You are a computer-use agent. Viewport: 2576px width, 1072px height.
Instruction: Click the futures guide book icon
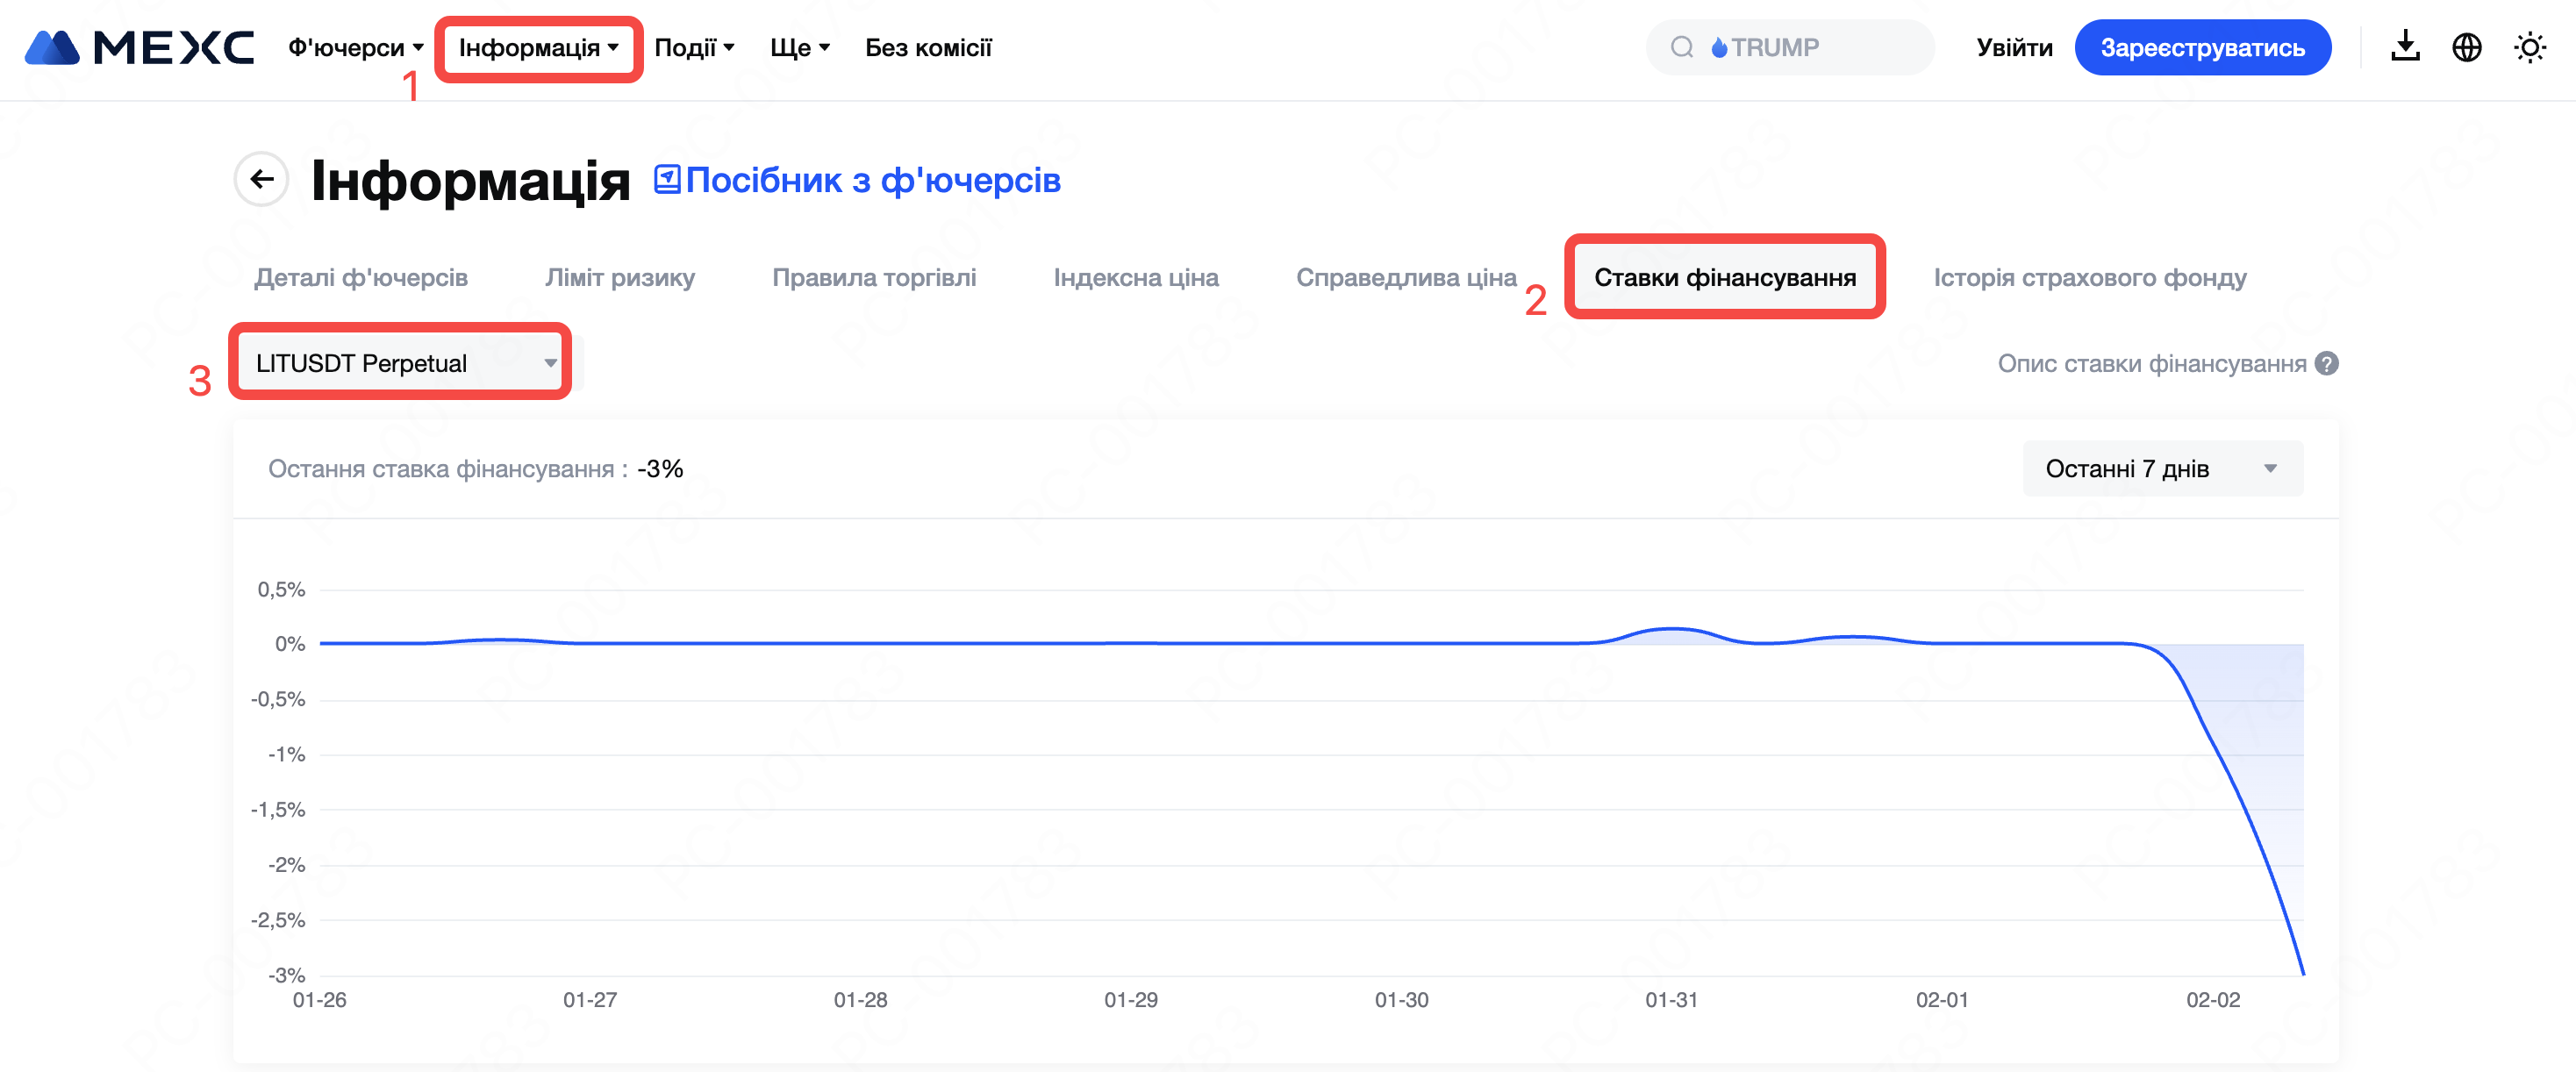pos(667,179)
